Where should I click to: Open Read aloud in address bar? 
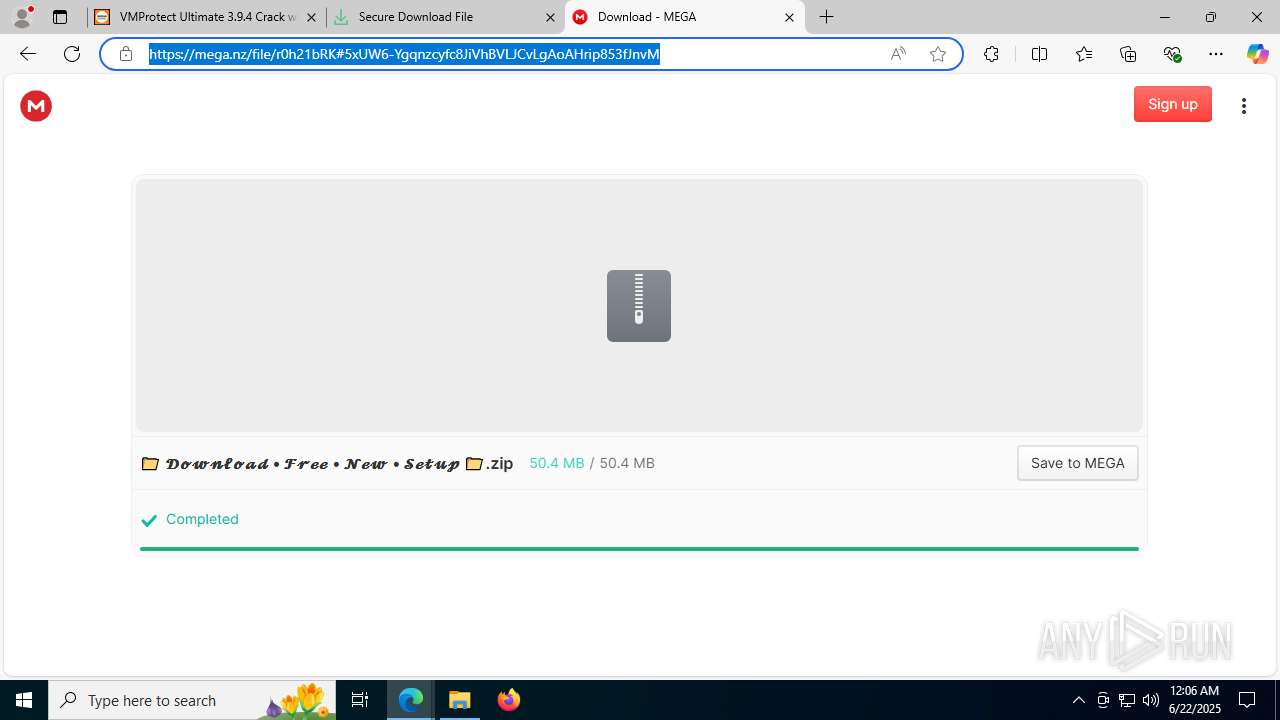pyautogui.click(x=898, y=54)
